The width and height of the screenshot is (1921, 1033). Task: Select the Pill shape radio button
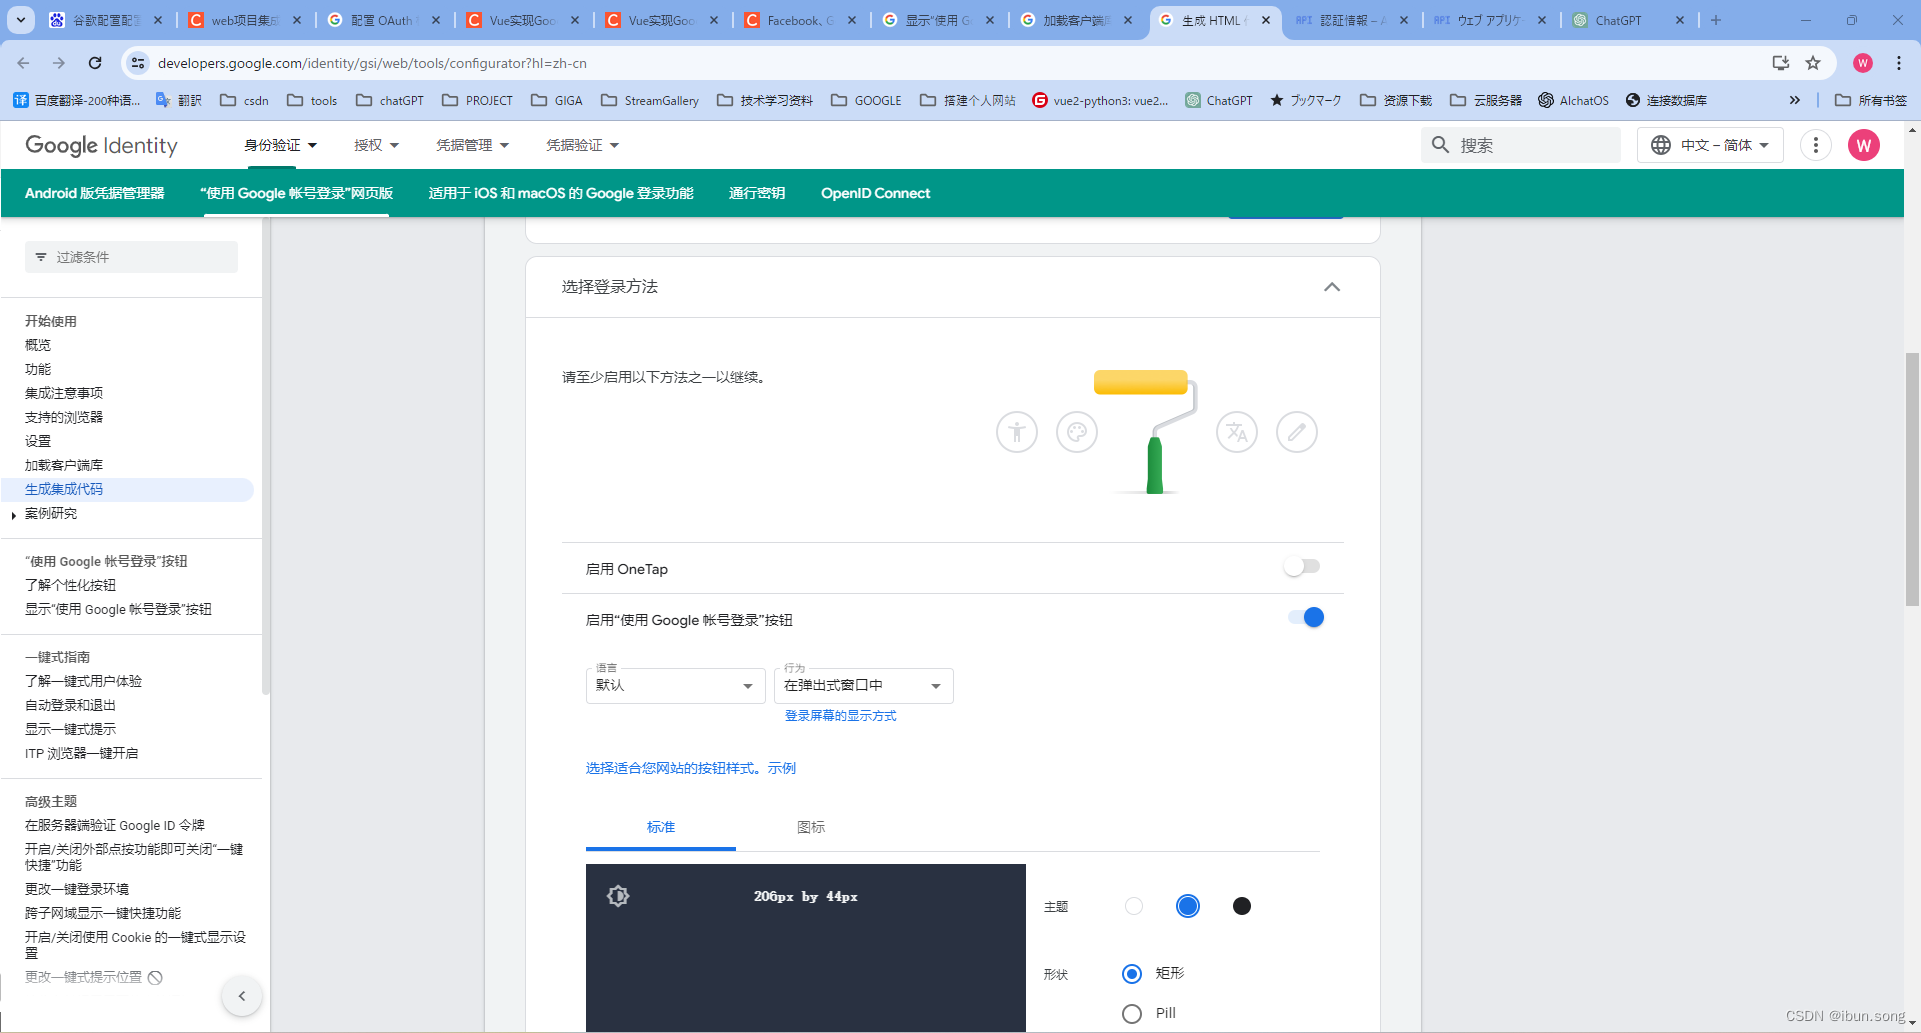point(1132,1014)
